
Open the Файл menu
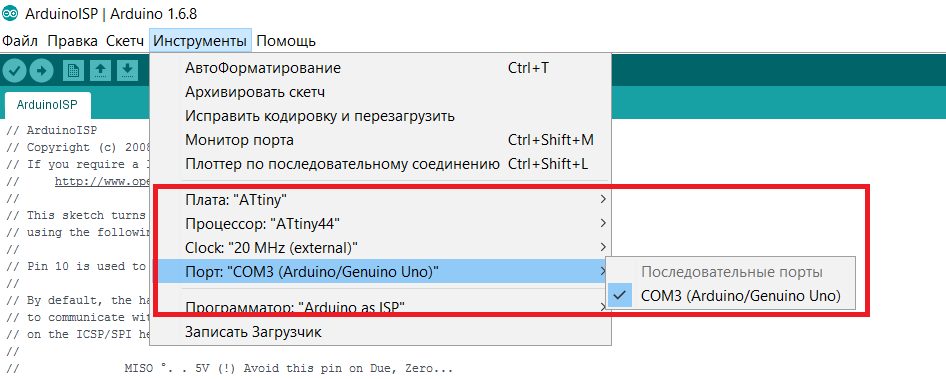(20, 41)
